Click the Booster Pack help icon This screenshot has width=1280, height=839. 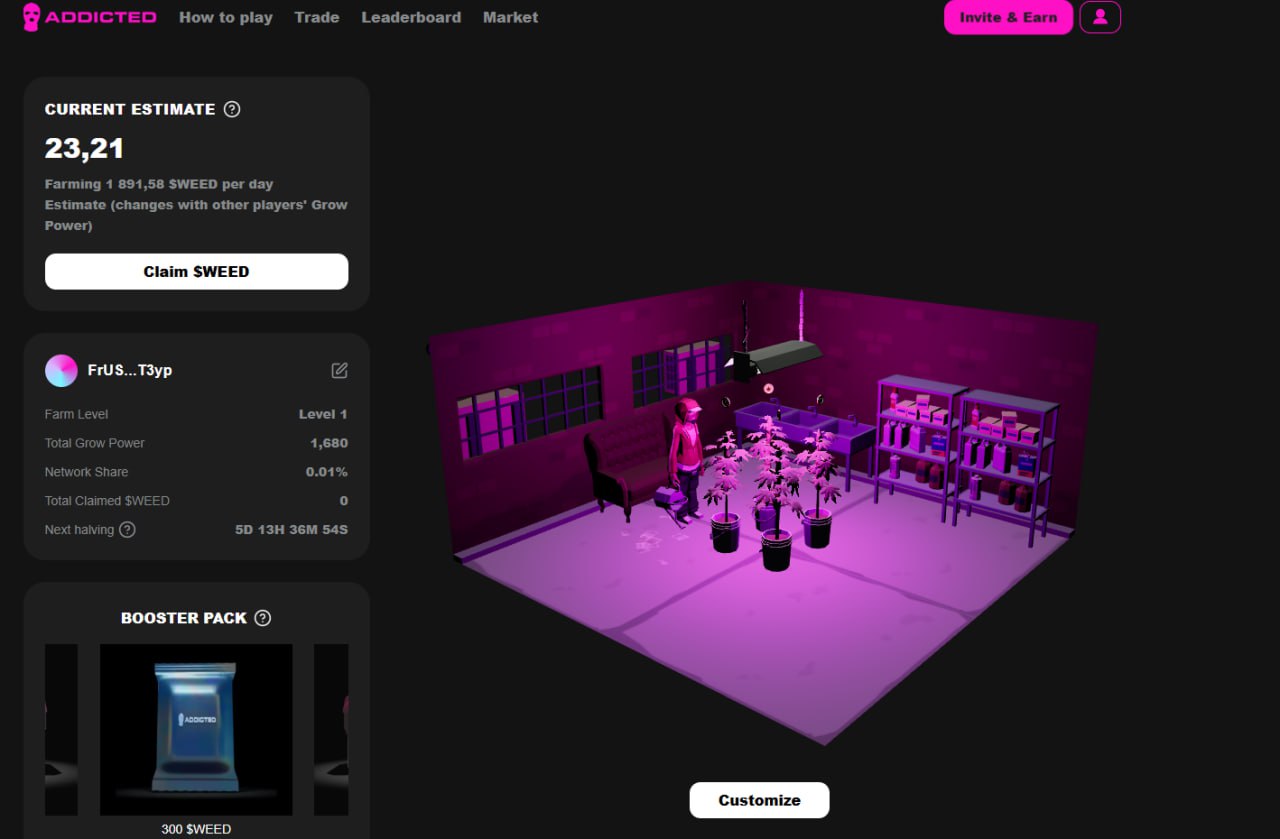point(263,618)
